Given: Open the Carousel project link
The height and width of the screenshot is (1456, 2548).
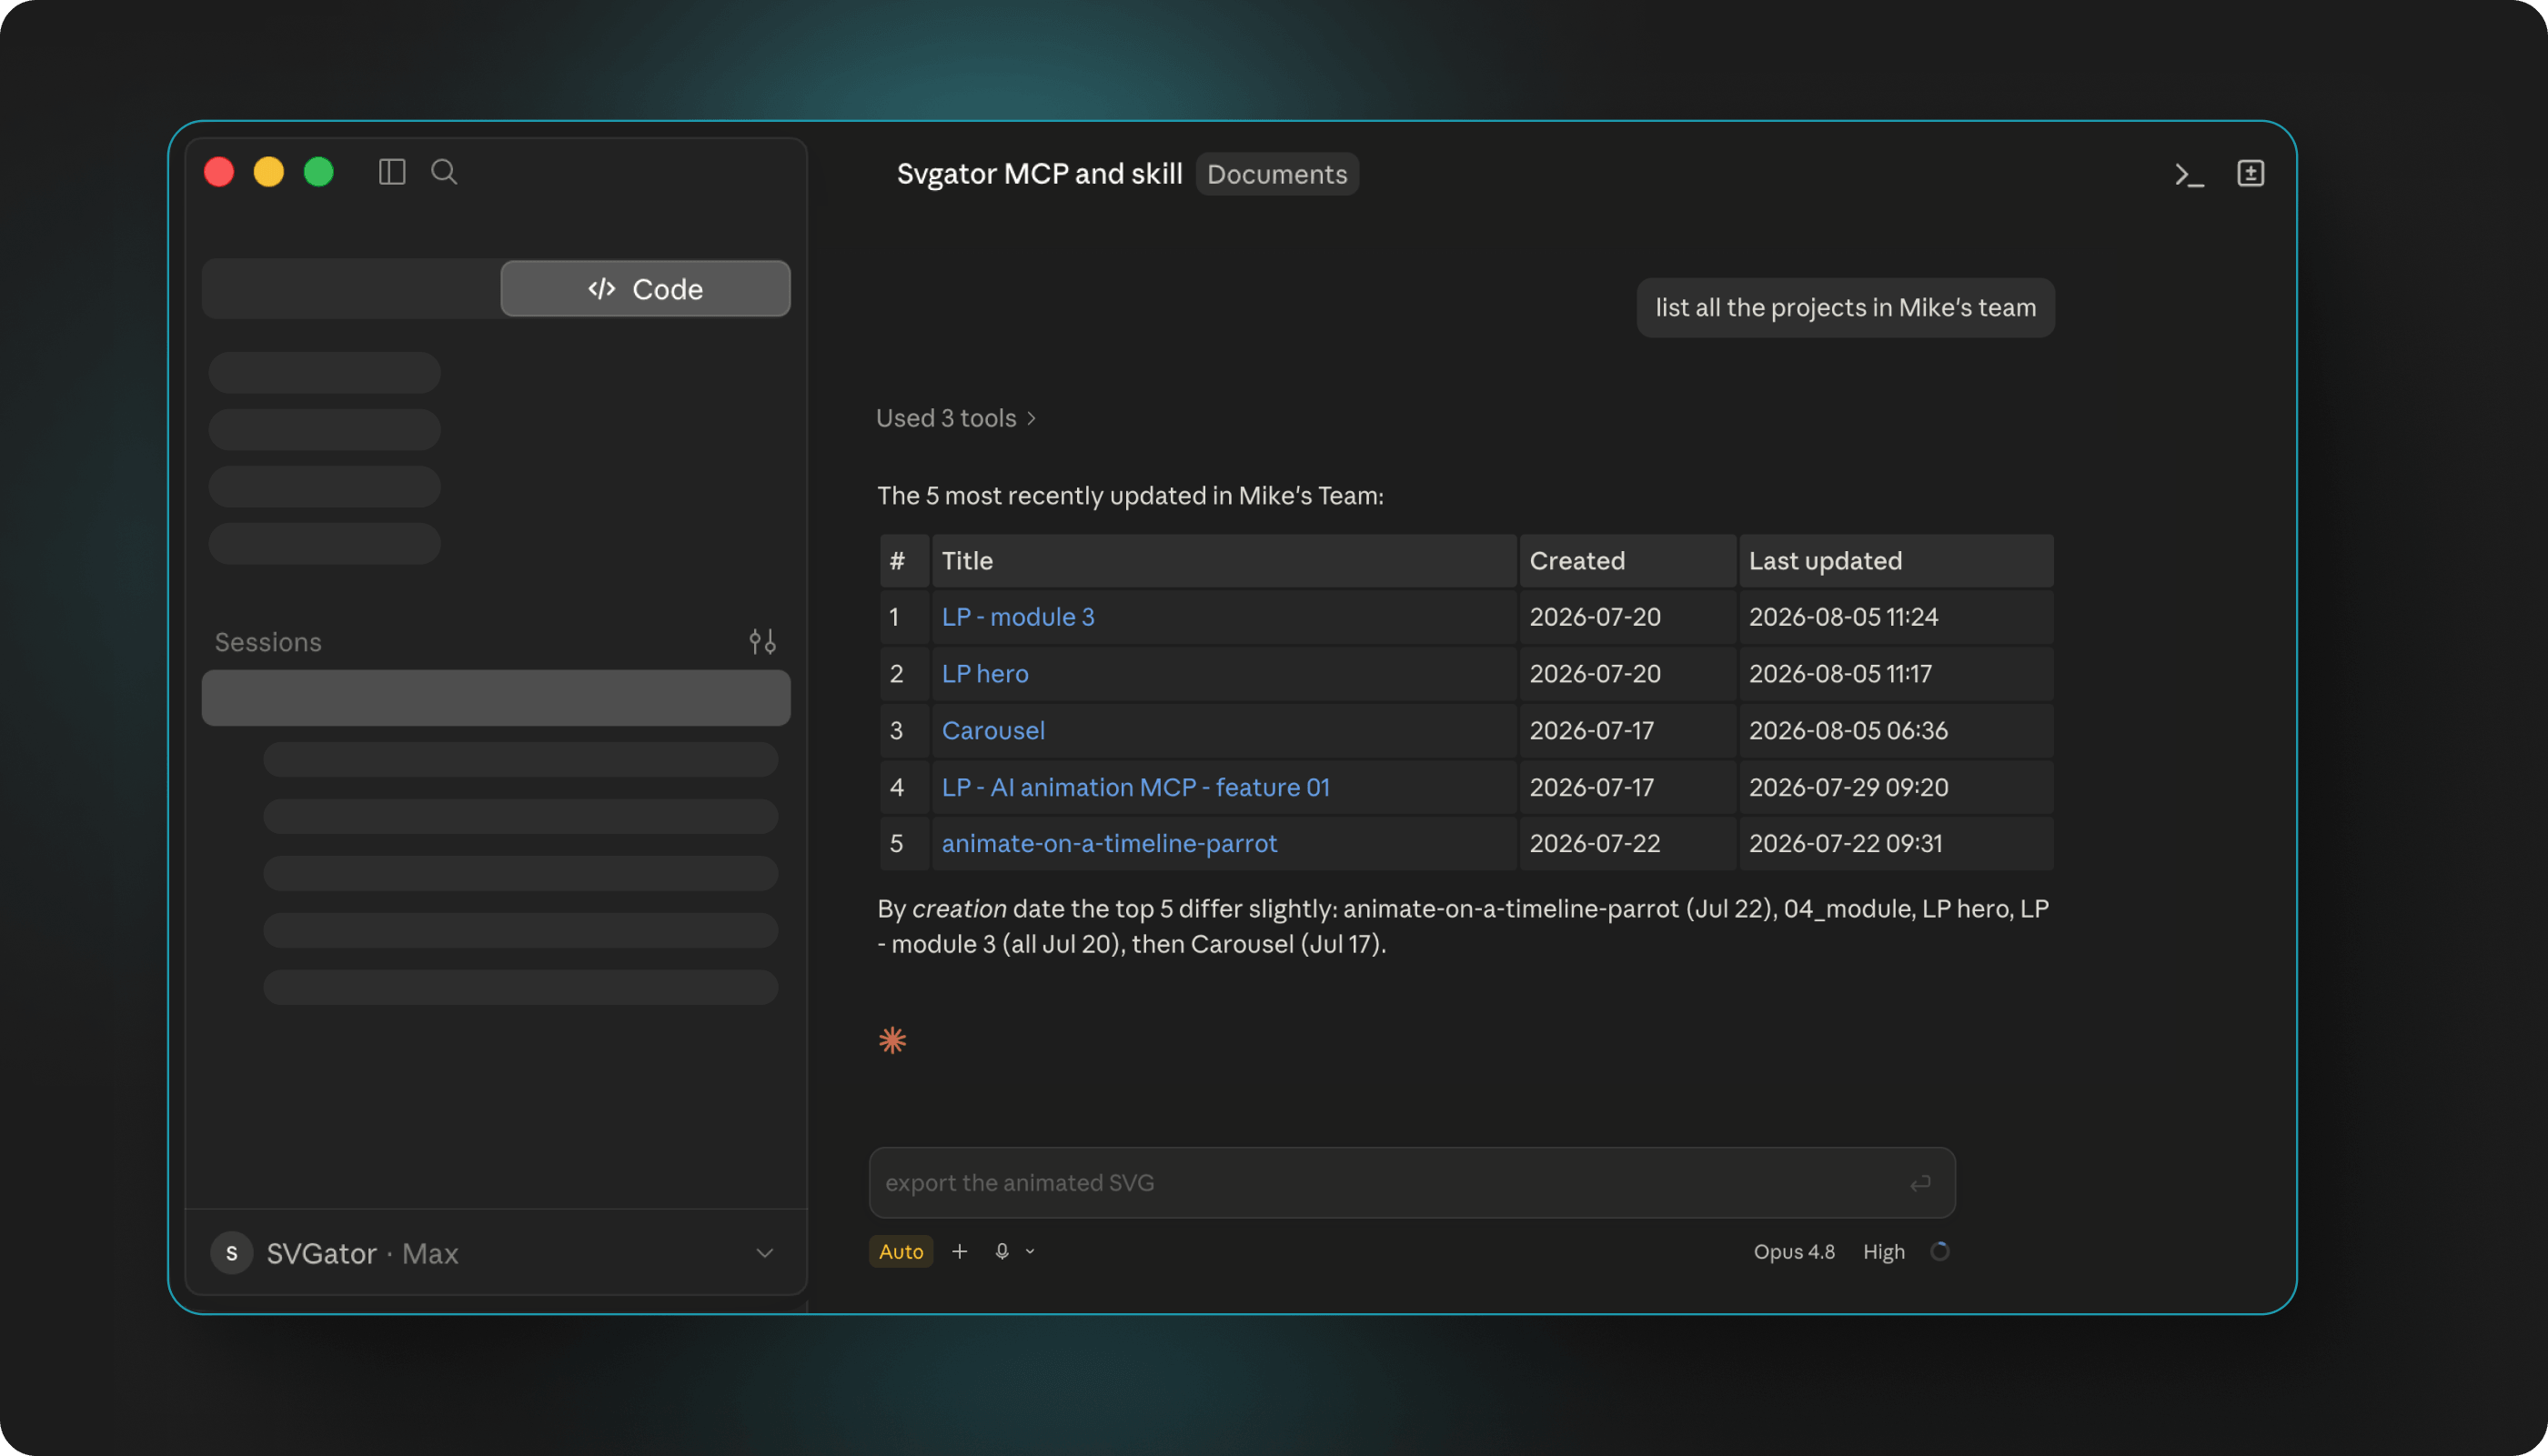Looking at the screenshot, I should coord(993,731).
